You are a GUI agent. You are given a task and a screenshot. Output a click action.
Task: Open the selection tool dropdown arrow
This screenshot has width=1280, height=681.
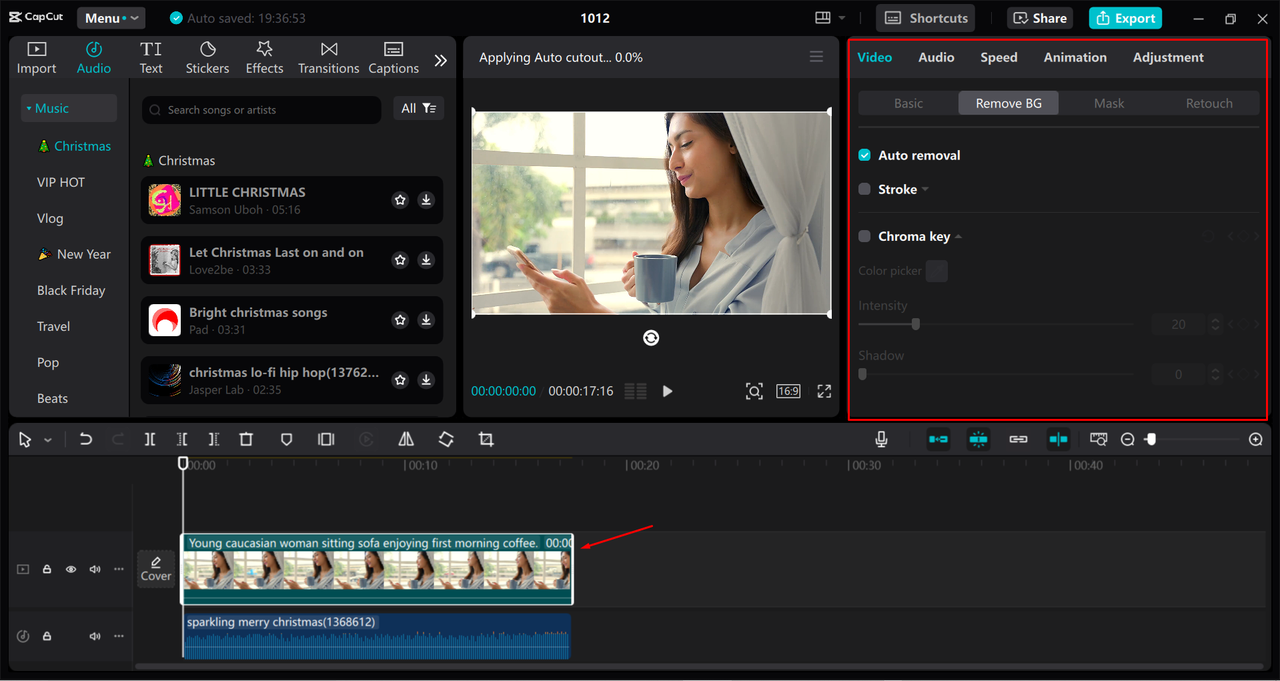pos(48,440)
